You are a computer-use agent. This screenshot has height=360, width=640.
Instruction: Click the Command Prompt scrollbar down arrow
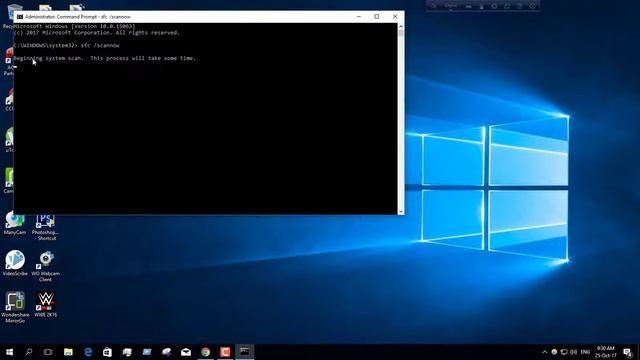click(401, 211)
